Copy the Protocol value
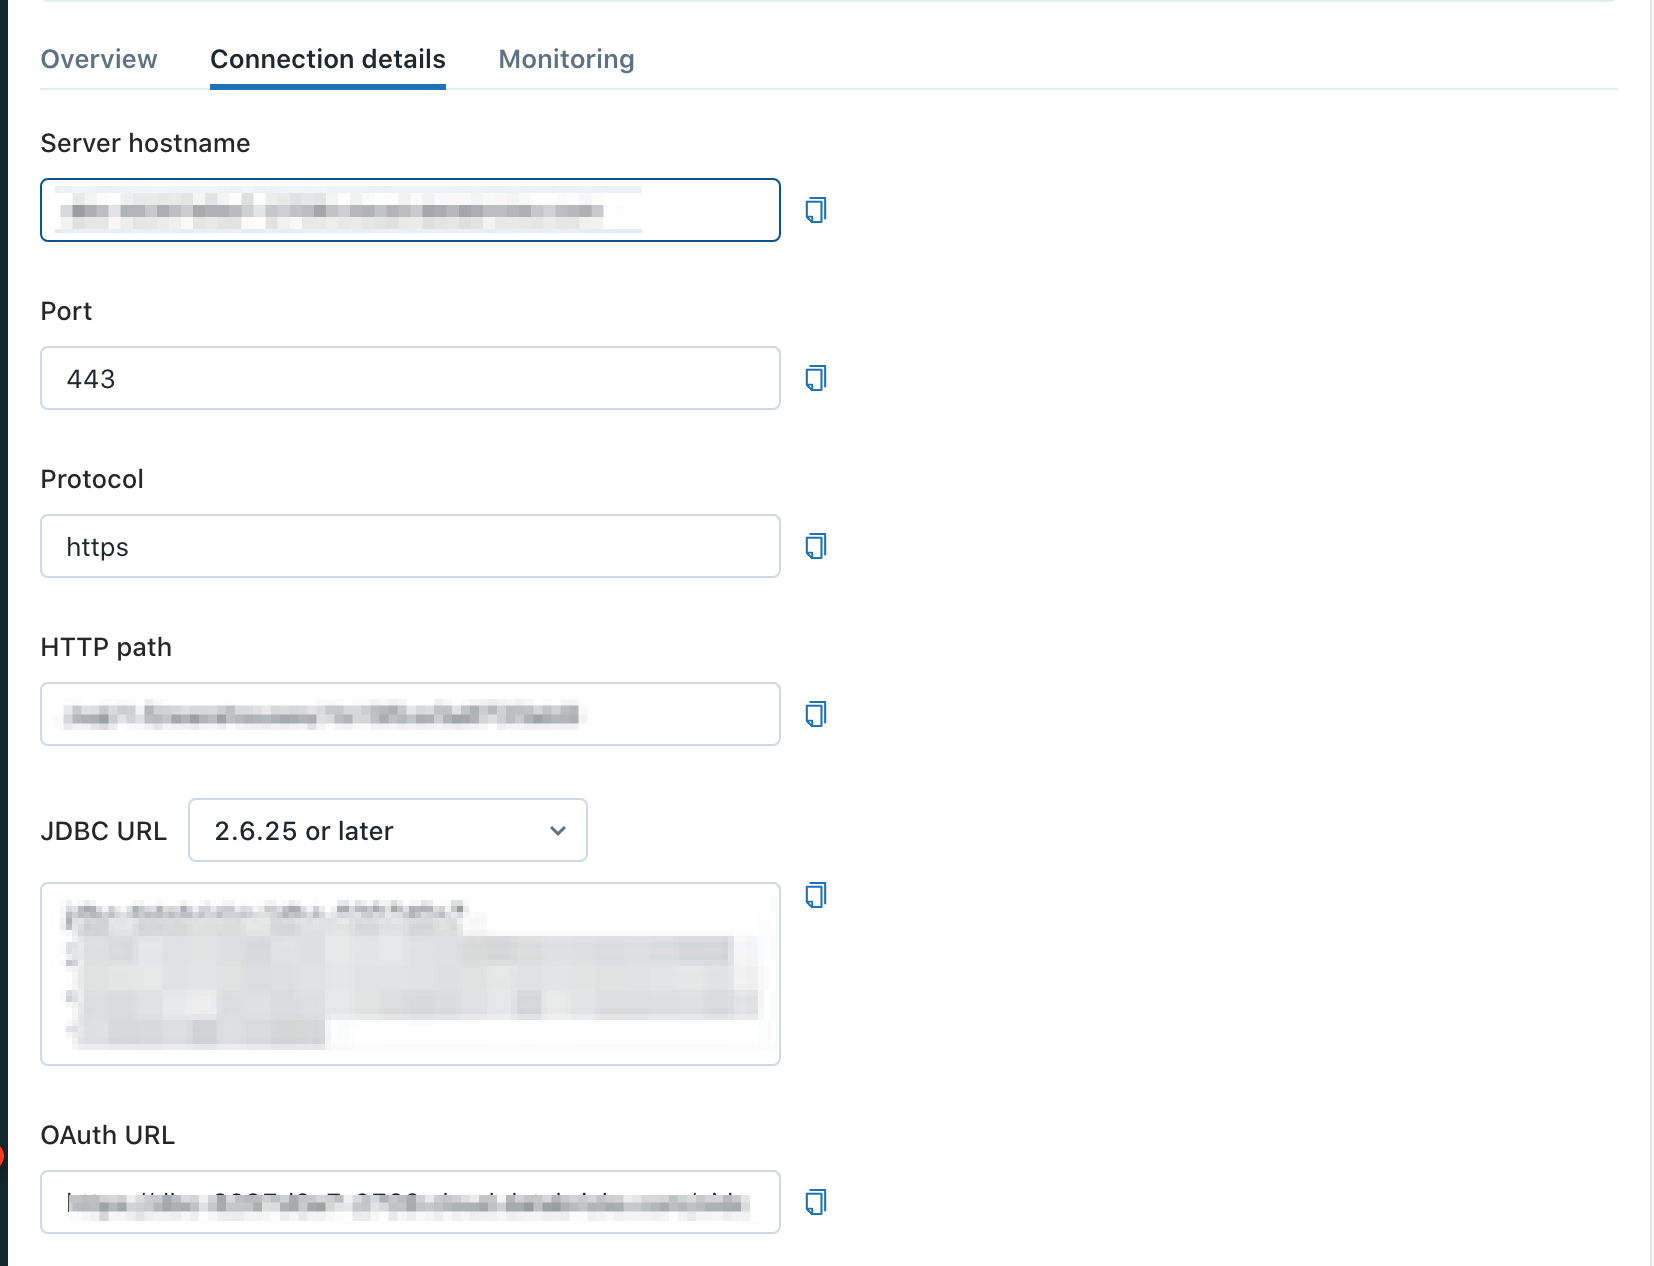The width and height of the screenshot is (1654, 1266). (816, 546)
